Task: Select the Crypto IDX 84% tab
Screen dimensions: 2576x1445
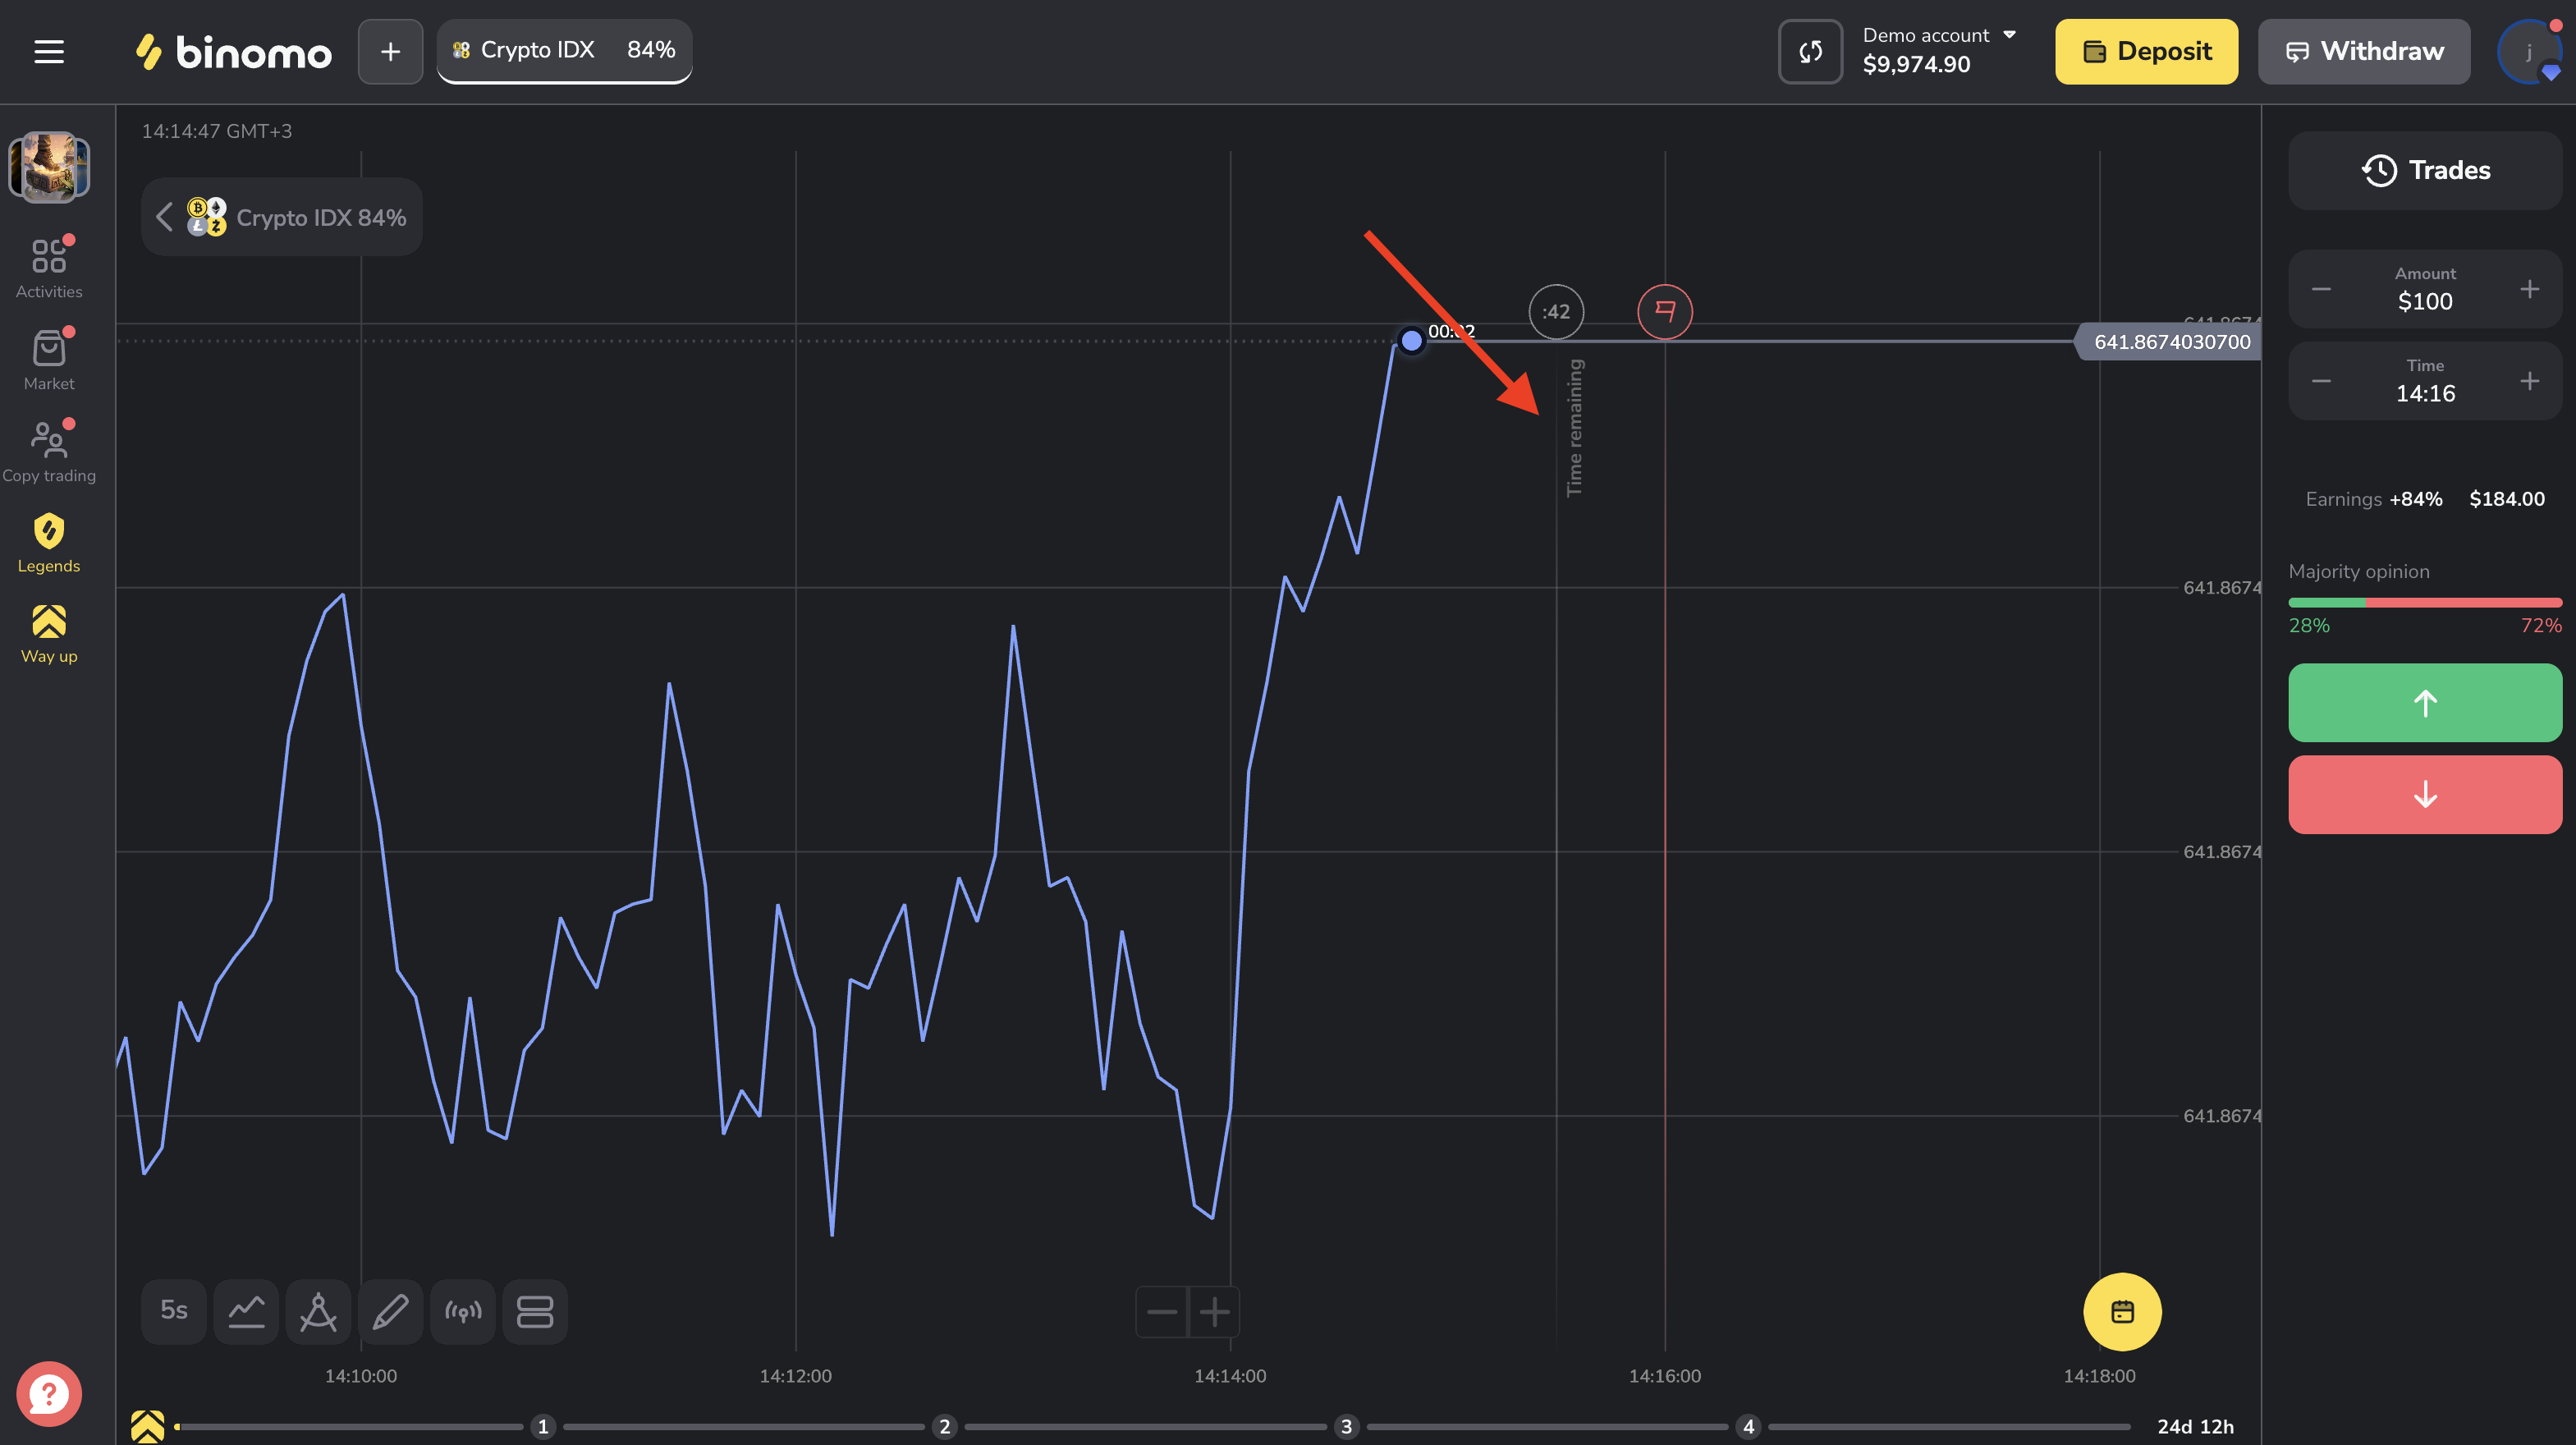Action: click(x=564, y=50)
